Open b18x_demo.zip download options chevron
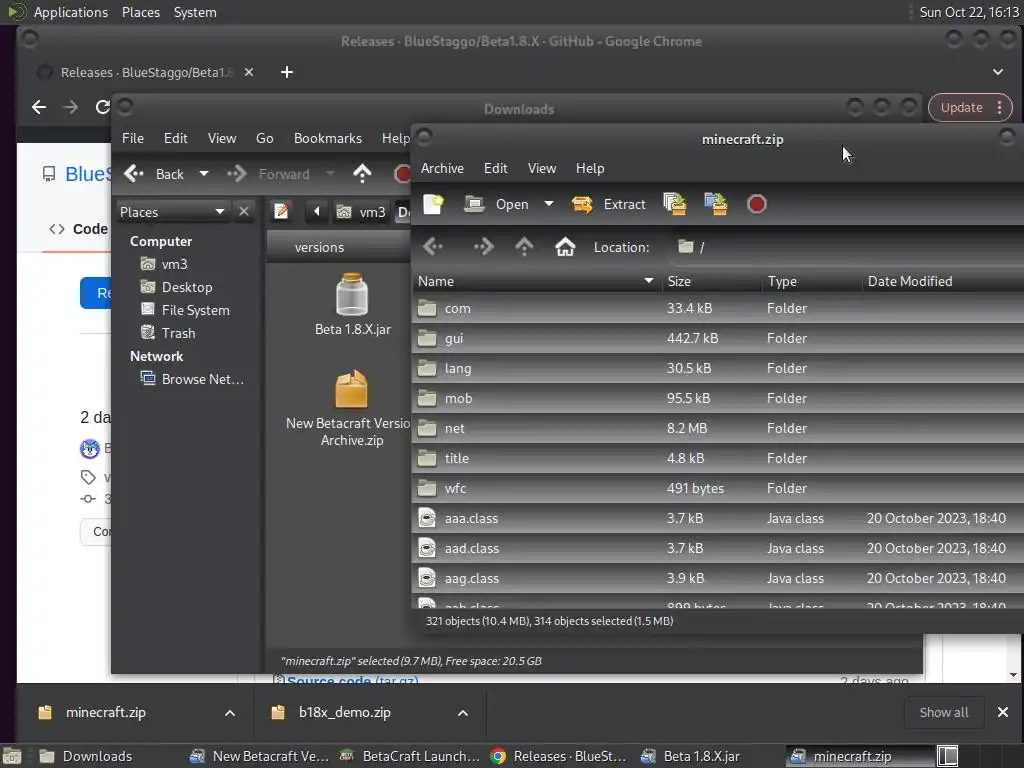 click(462, 712)
